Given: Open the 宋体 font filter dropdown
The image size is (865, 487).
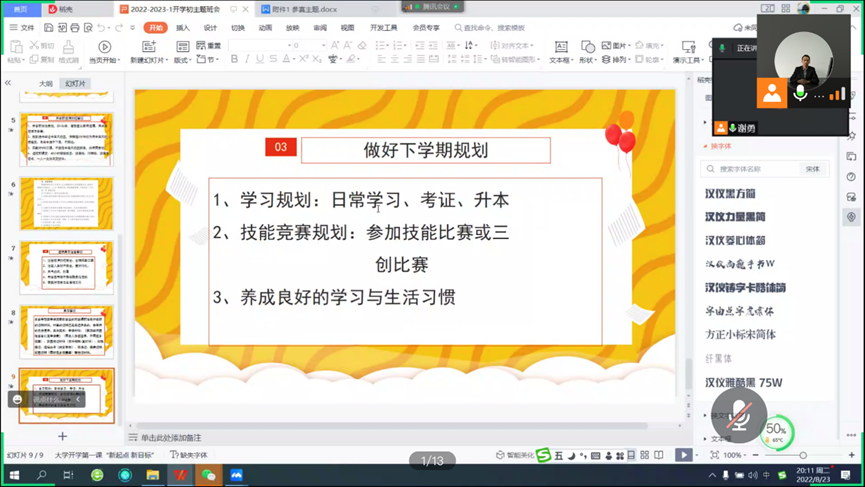Looking at the screenshot, I should pyautogui.click(x=814, y=169).
